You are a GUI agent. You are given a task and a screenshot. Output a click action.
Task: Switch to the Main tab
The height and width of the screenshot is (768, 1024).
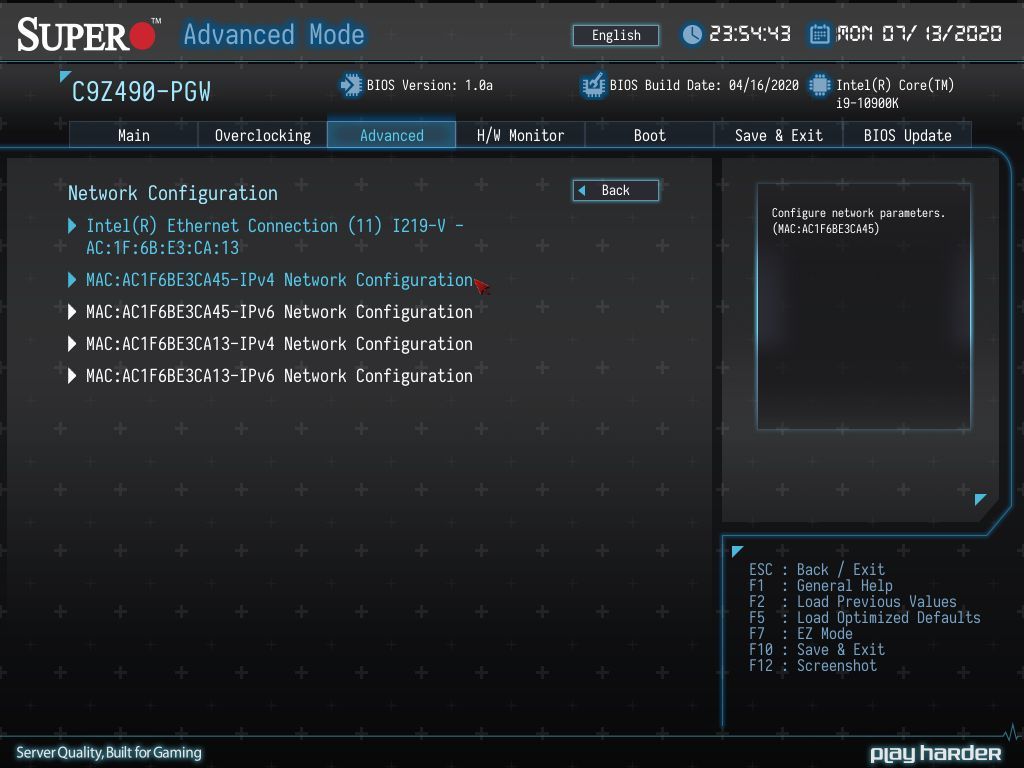133,135
